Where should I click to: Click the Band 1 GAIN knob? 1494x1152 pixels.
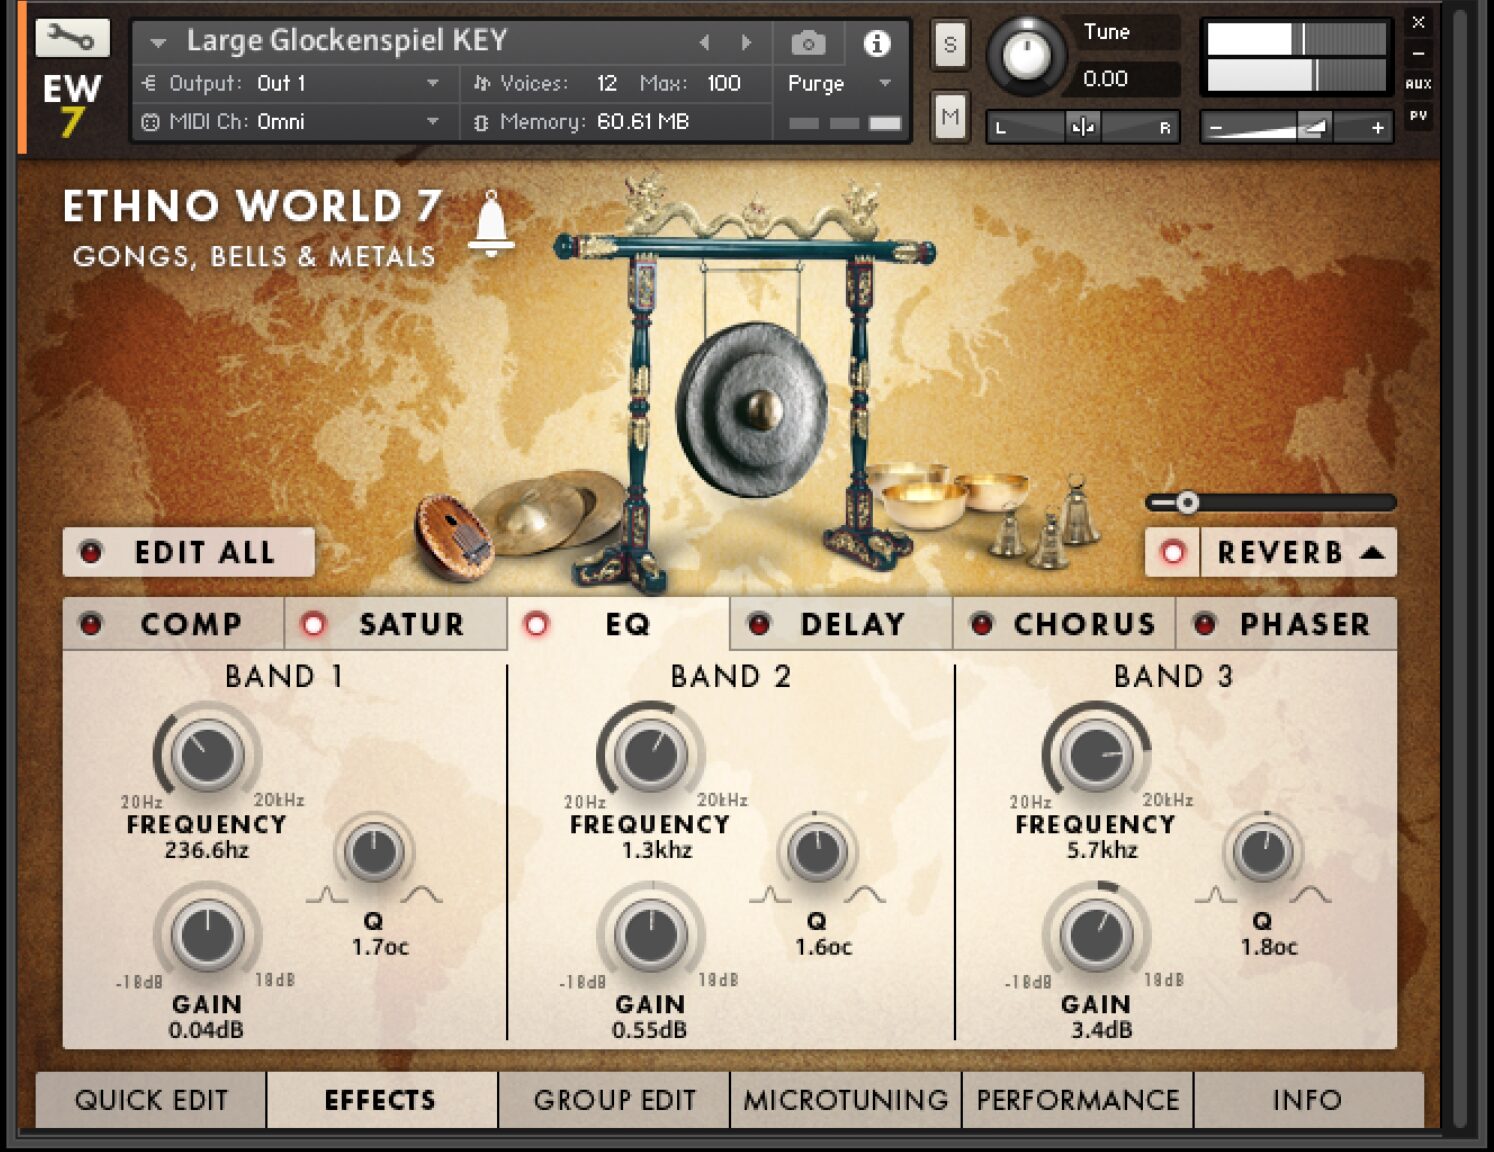pos(207,936)
